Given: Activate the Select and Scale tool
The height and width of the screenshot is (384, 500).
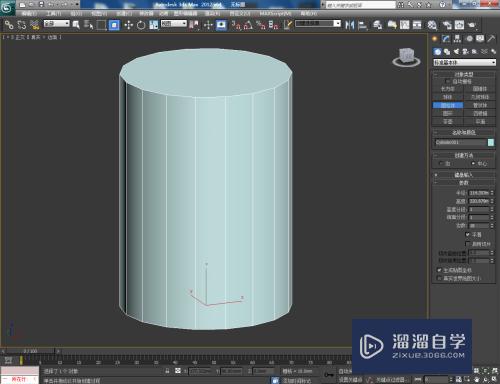Looking at the screenshot, I should tap(153, 25).
